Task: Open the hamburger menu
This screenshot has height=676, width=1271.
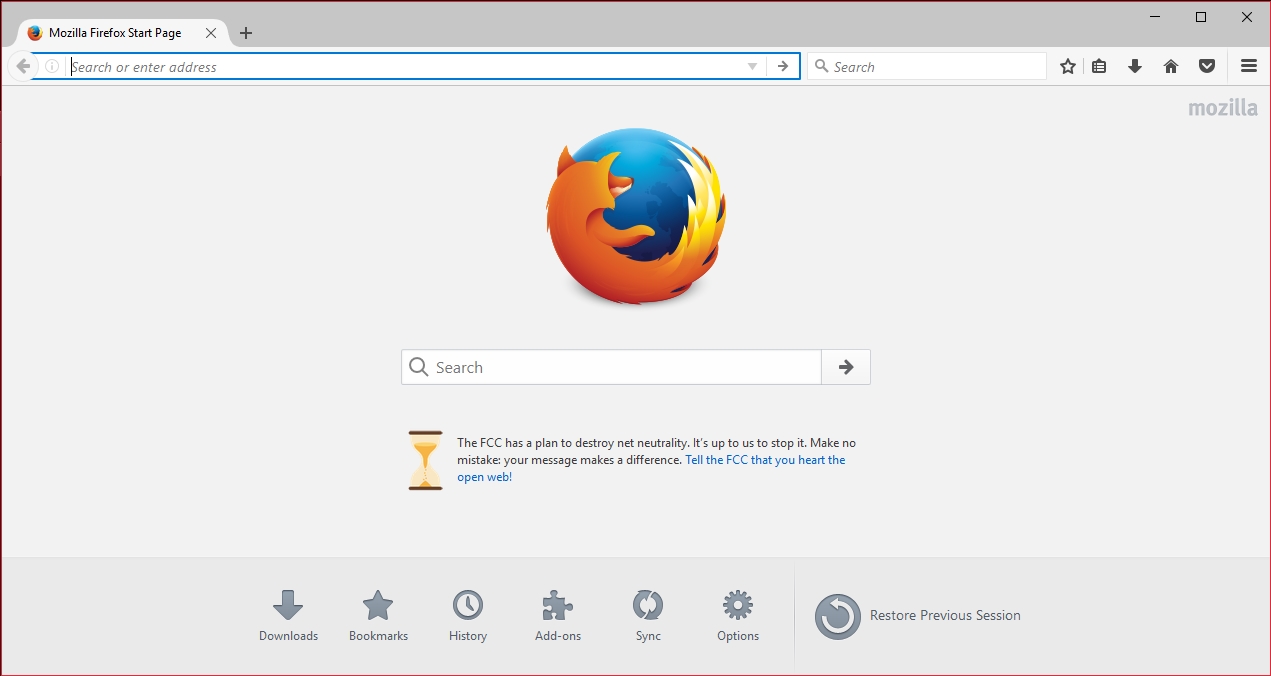Action: [1248, 66]
